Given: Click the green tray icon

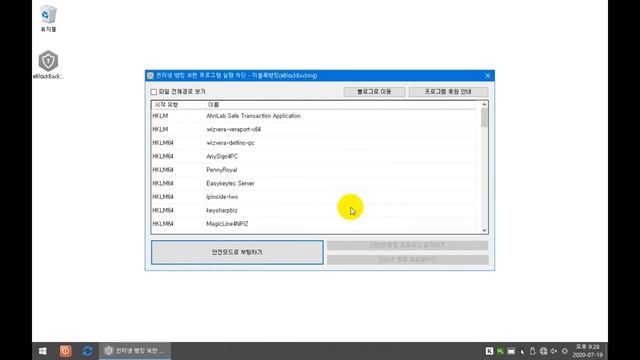Looking at the screenshot, I should coord(500,351).
